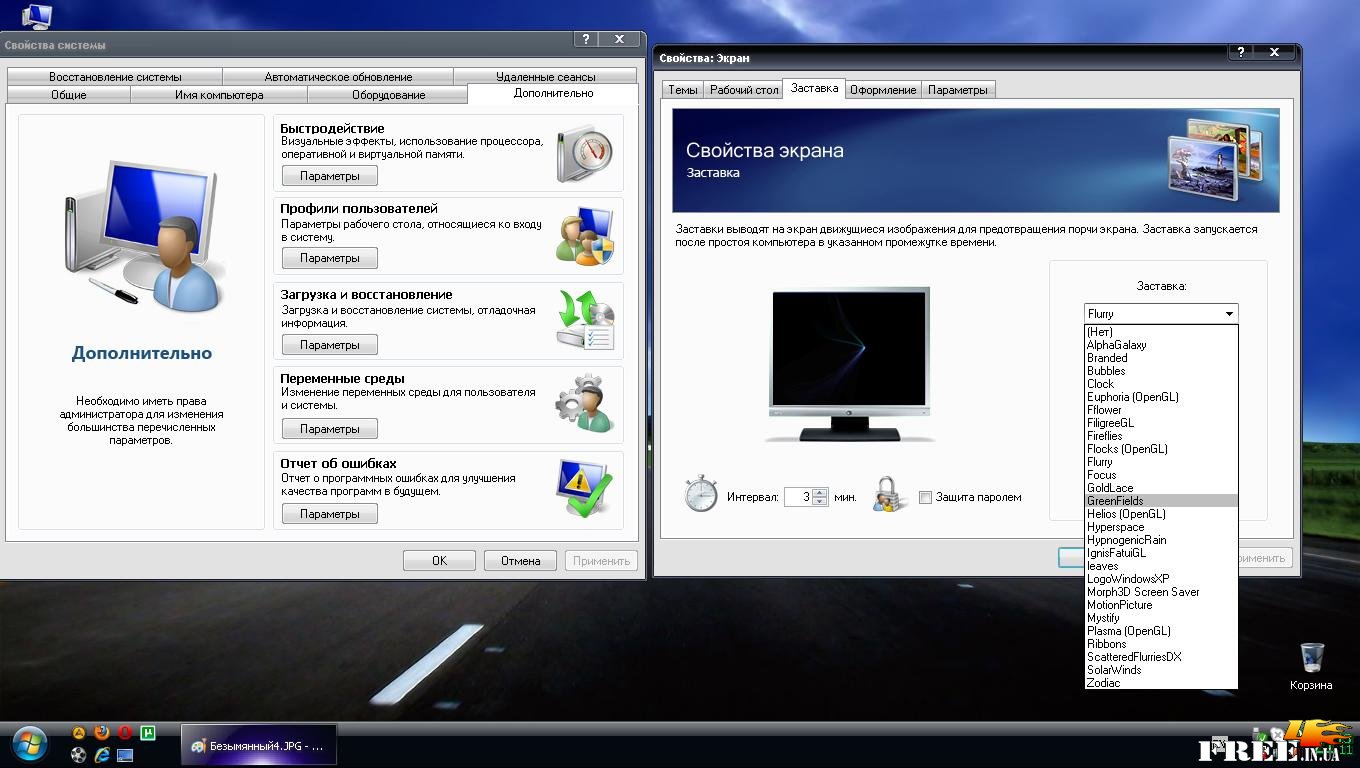Enable the Защита паролем checkbox
This screenshot has height=768, width=1360.
(925, 497)
